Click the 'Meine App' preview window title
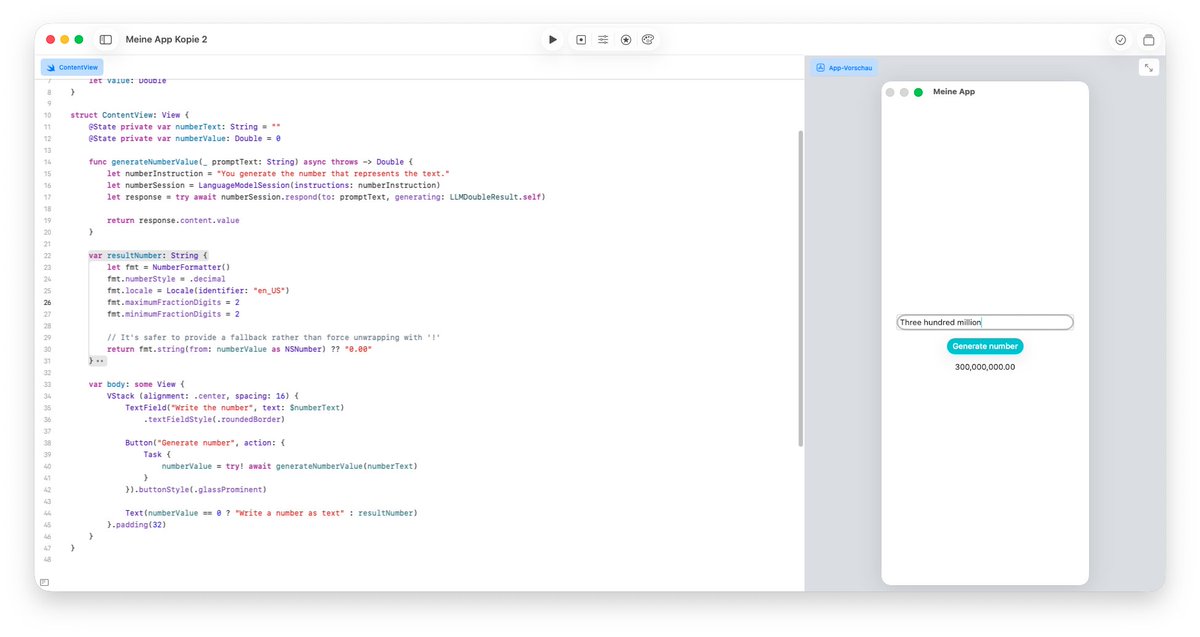This screenshot has width=1200, height=637. (954, 92)
